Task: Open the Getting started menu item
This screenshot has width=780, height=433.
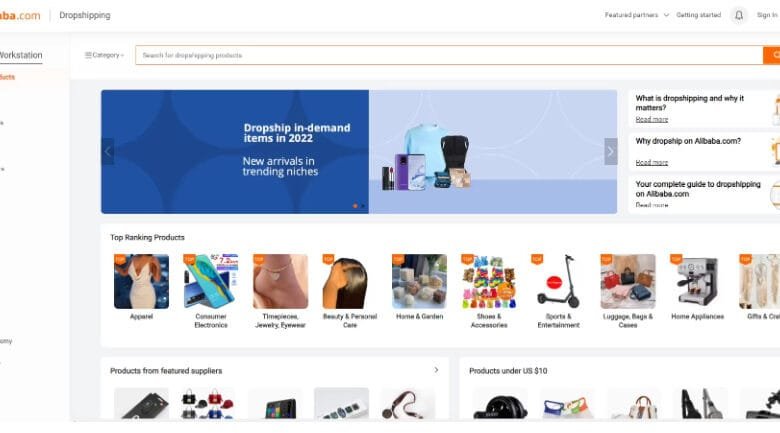Action: tap(698, 15)
